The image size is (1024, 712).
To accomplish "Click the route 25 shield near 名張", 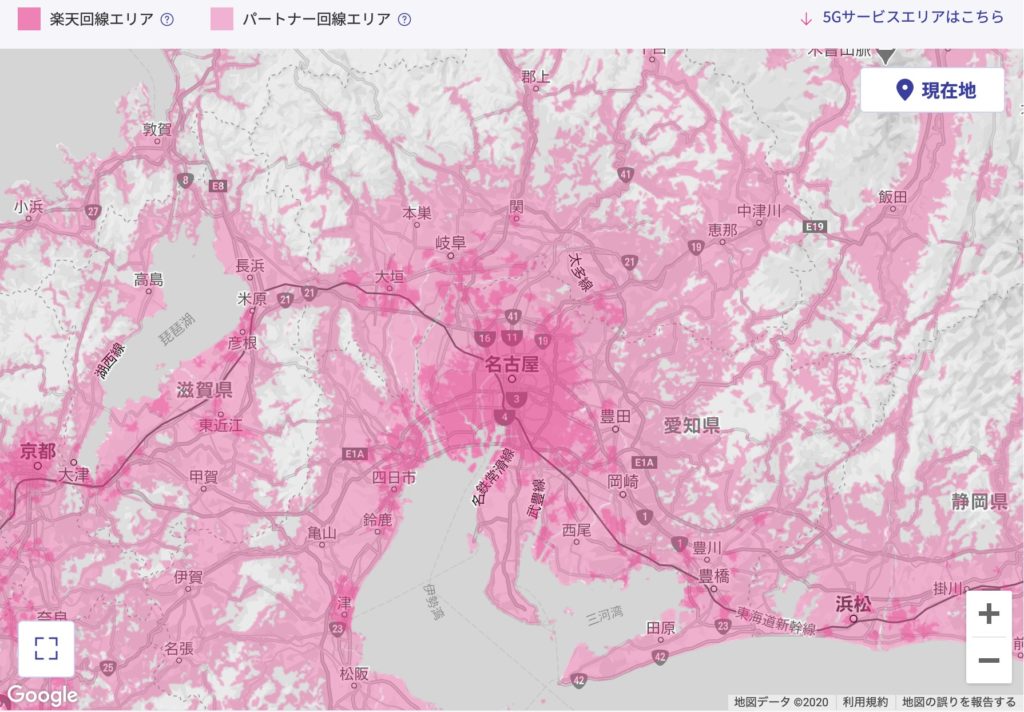I will click(x=108, y=668).
